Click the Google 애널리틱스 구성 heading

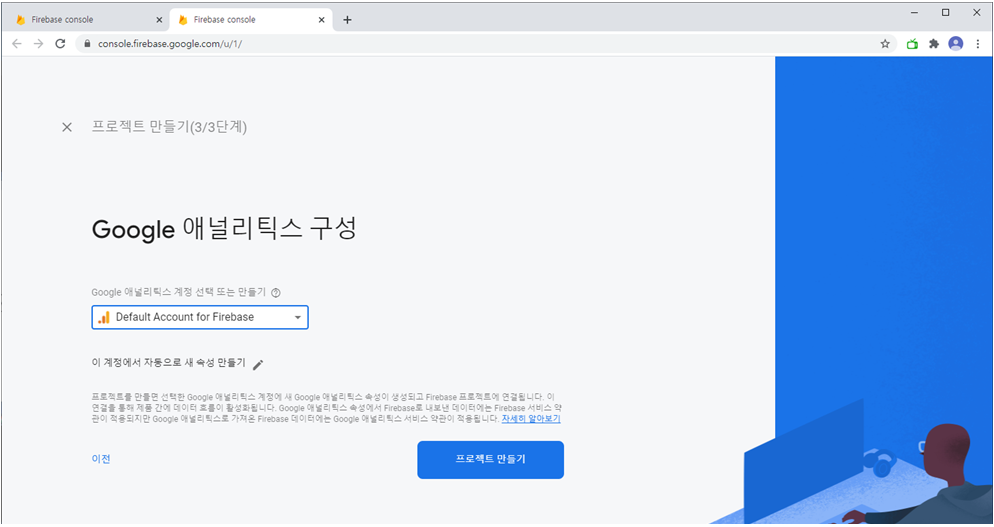pos(224,229)
